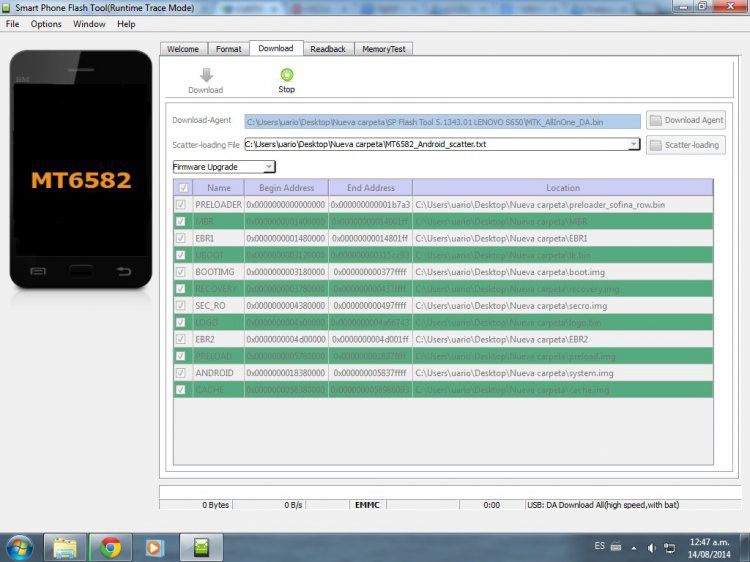This screenshot has height=562, width=750.
Task: Click the green Stop icon
Action: tap(287, 75)
